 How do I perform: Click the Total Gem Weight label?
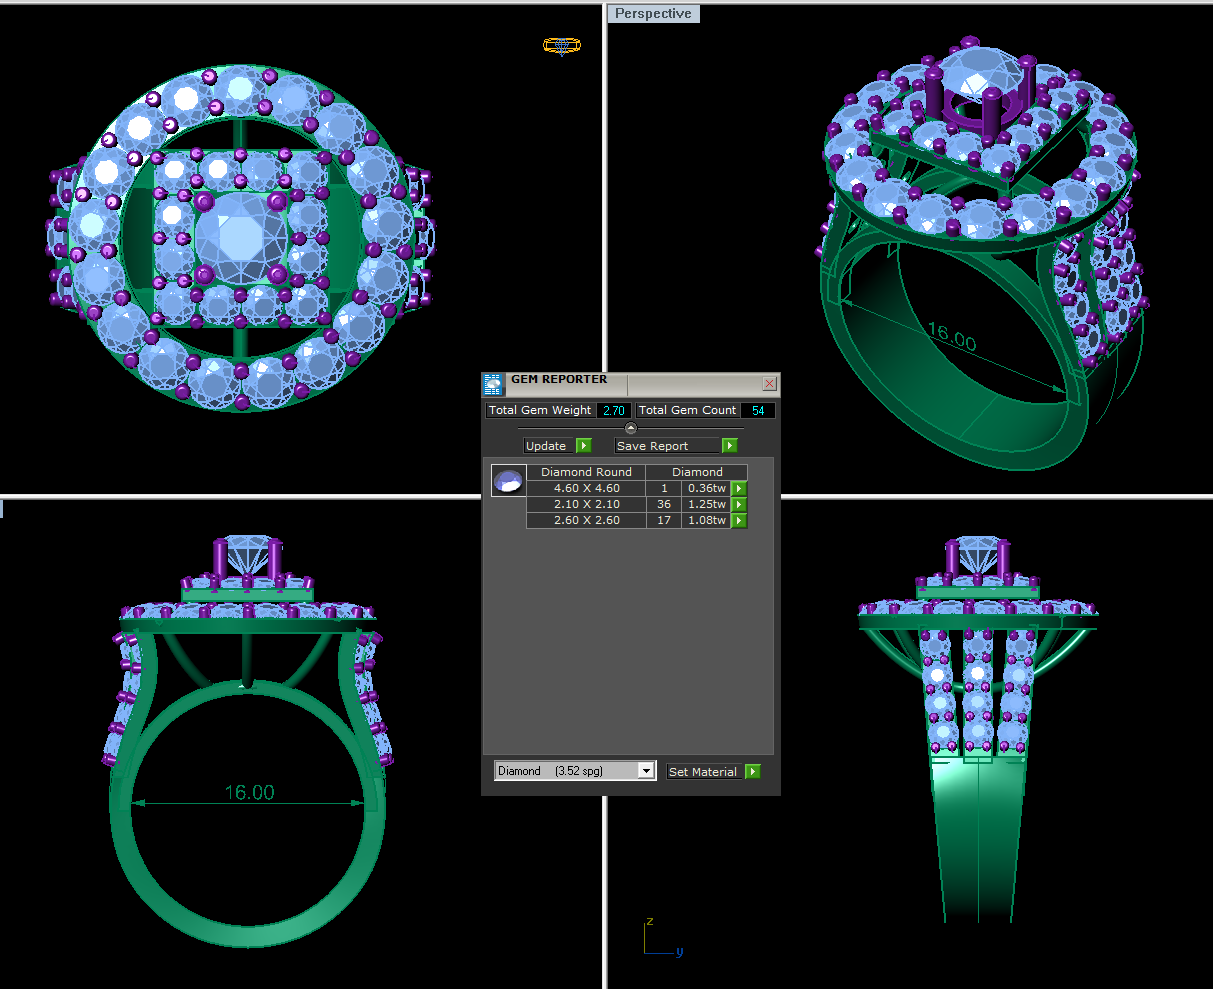(x=540, y=410)
